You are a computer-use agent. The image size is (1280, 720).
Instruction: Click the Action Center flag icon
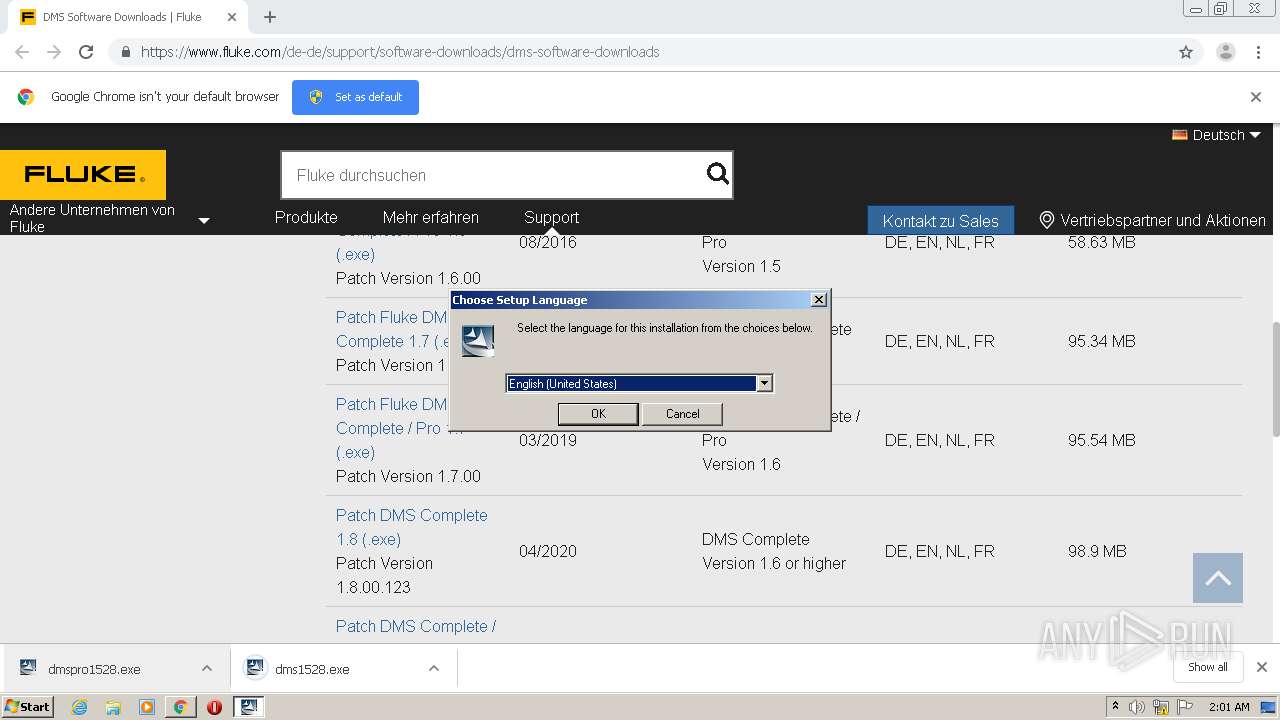pos(1185,707)
